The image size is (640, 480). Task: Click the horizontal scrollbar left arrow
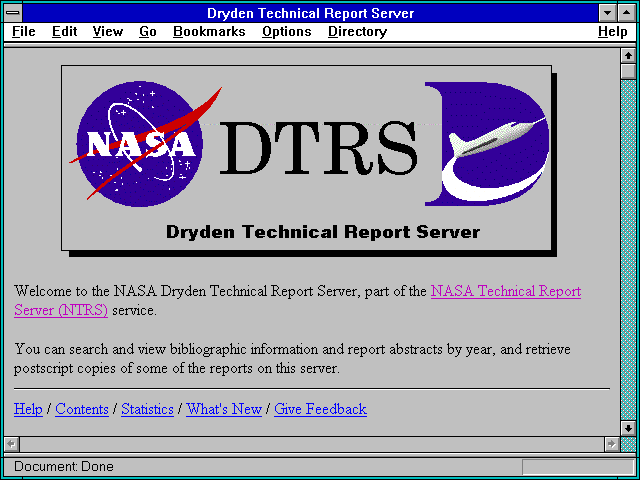pos(12,444)
